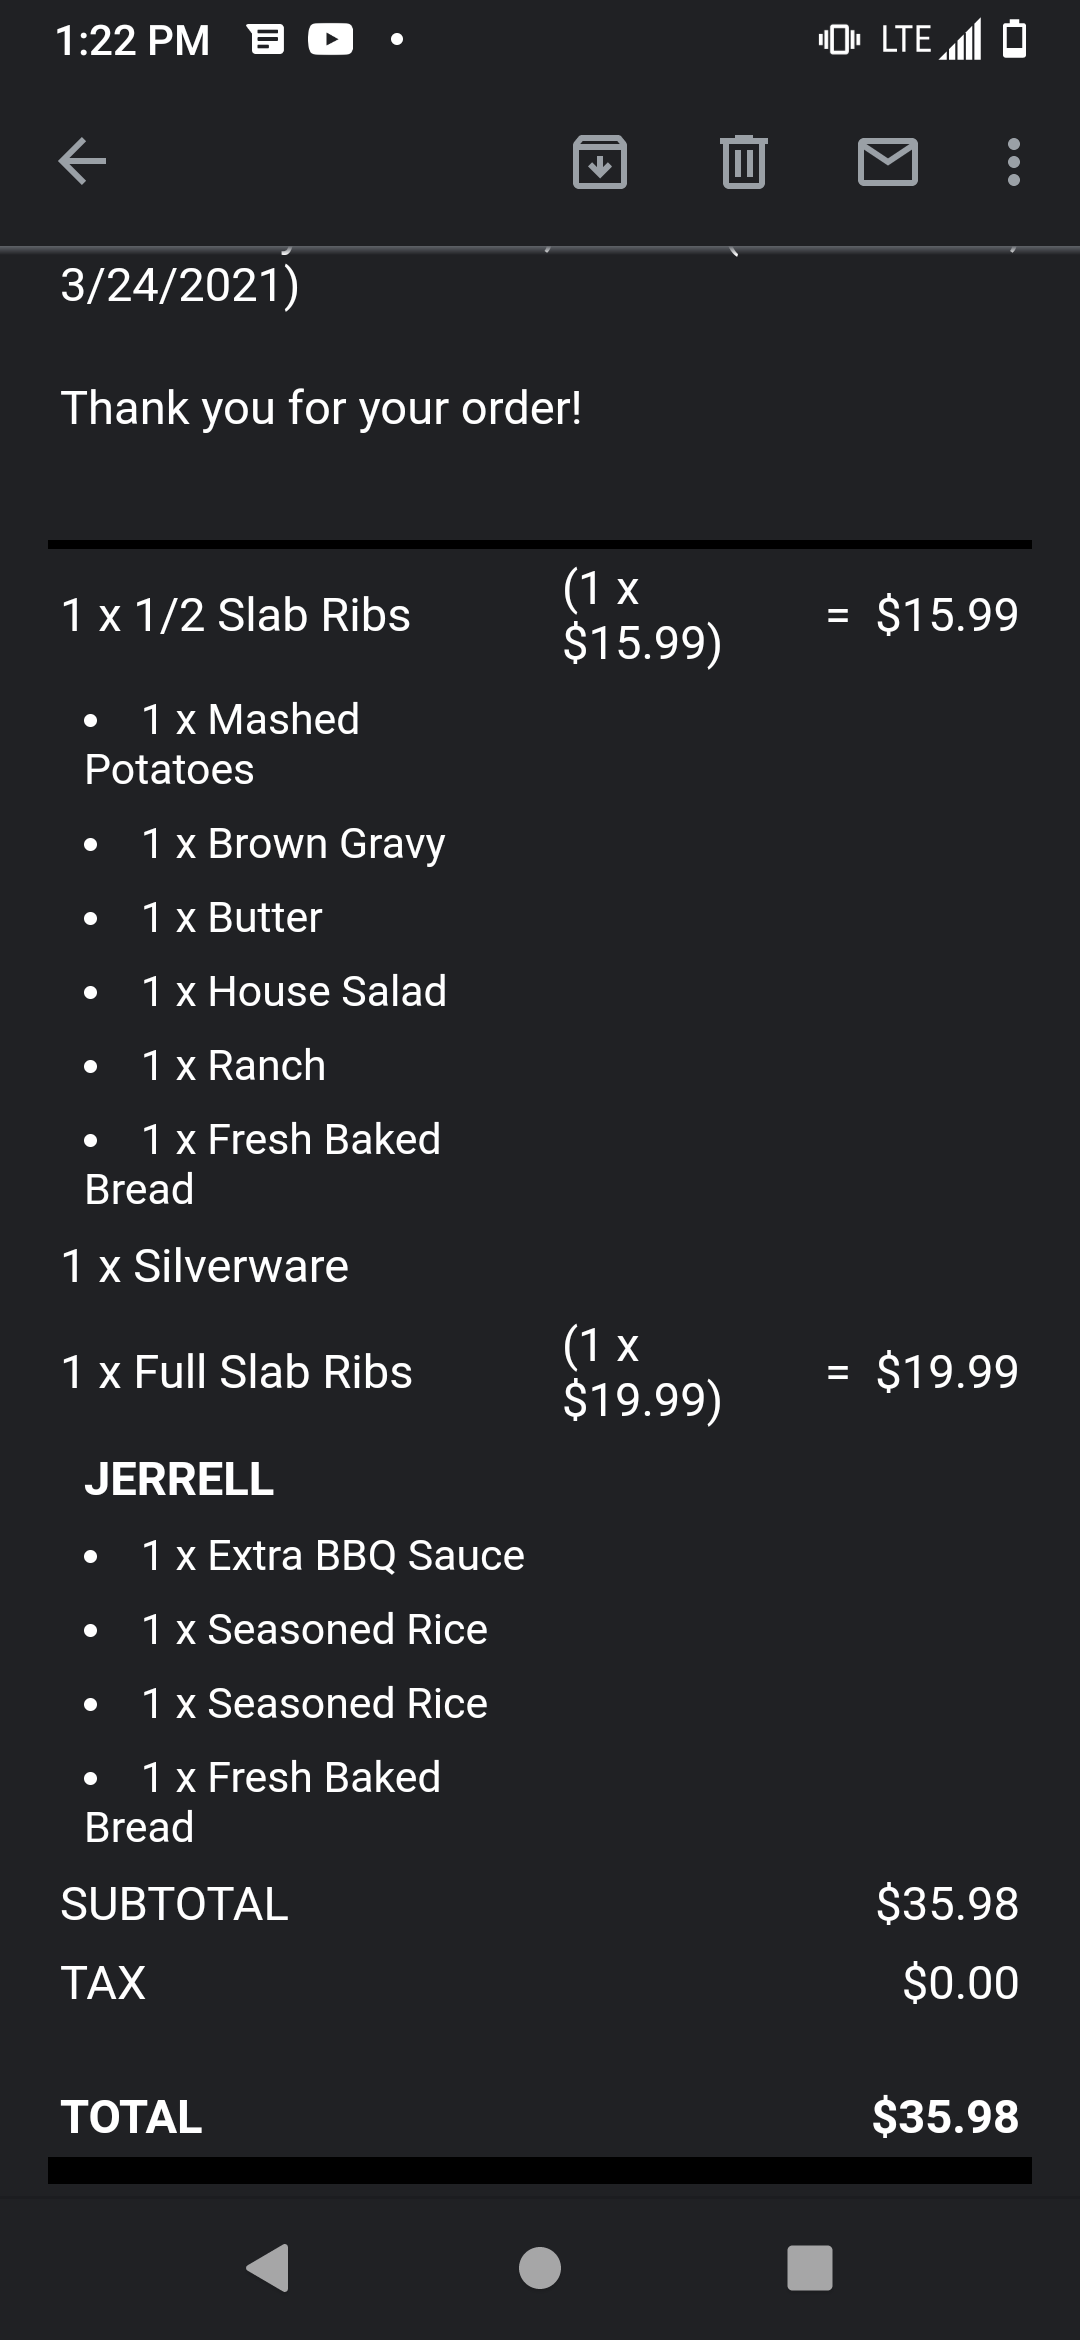This screenshot has height=2340, width=1080.
Task: Tap the '1 x 1/2 Slab Ribs' item
Action: pyautogui.click(x=236, y=615)
